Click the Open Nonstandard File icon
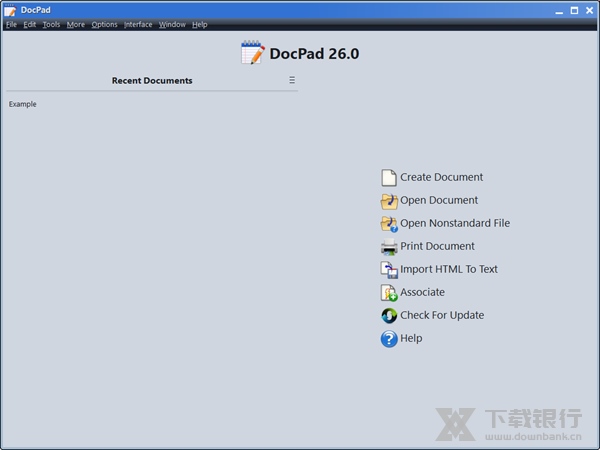 (389, 224)
